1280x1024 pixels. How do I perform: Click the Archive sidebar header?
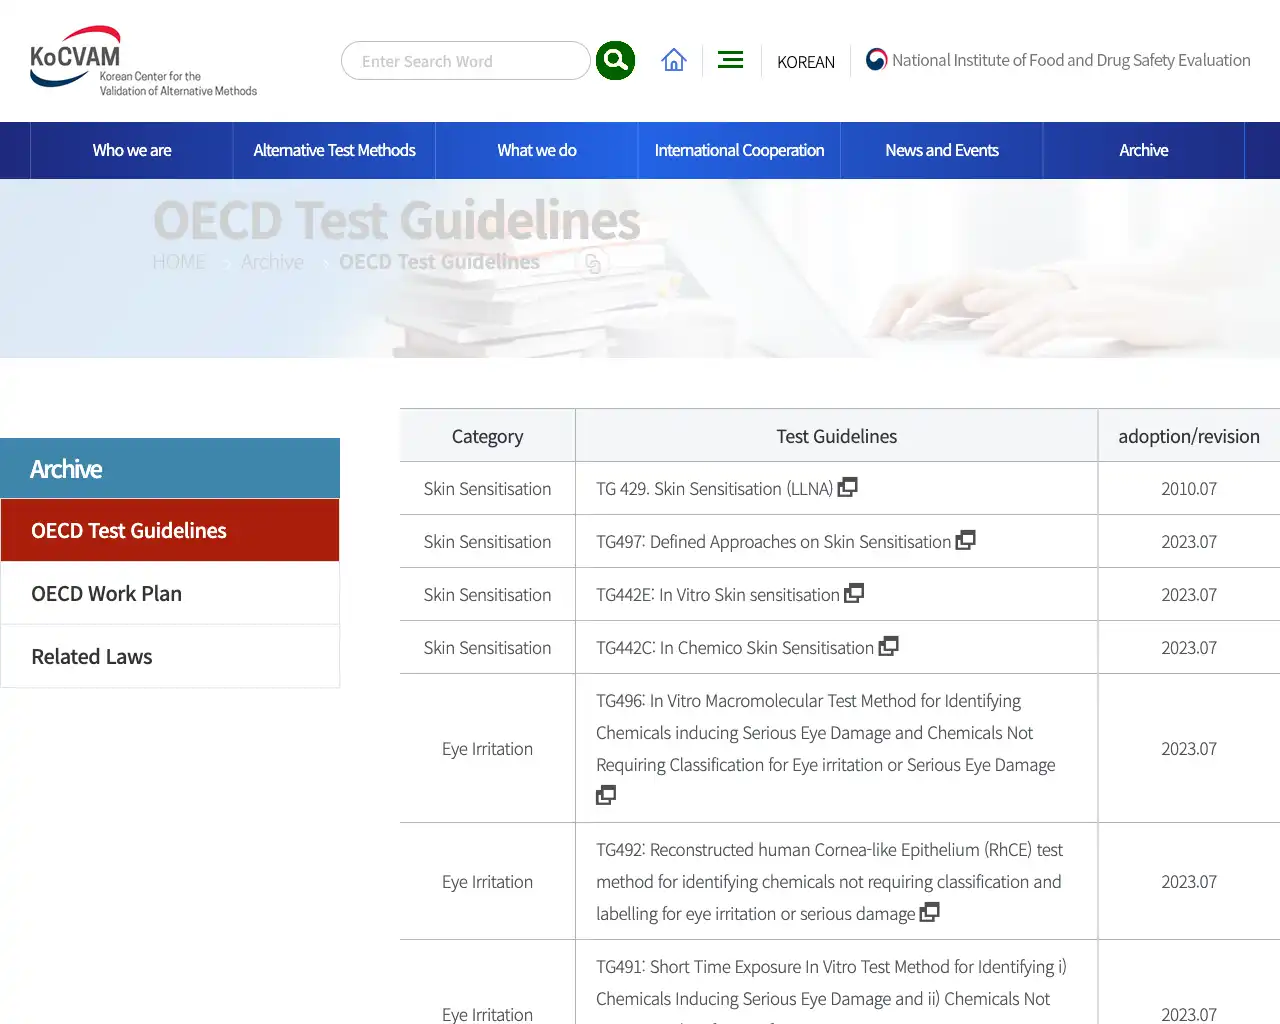pos(170,468)
